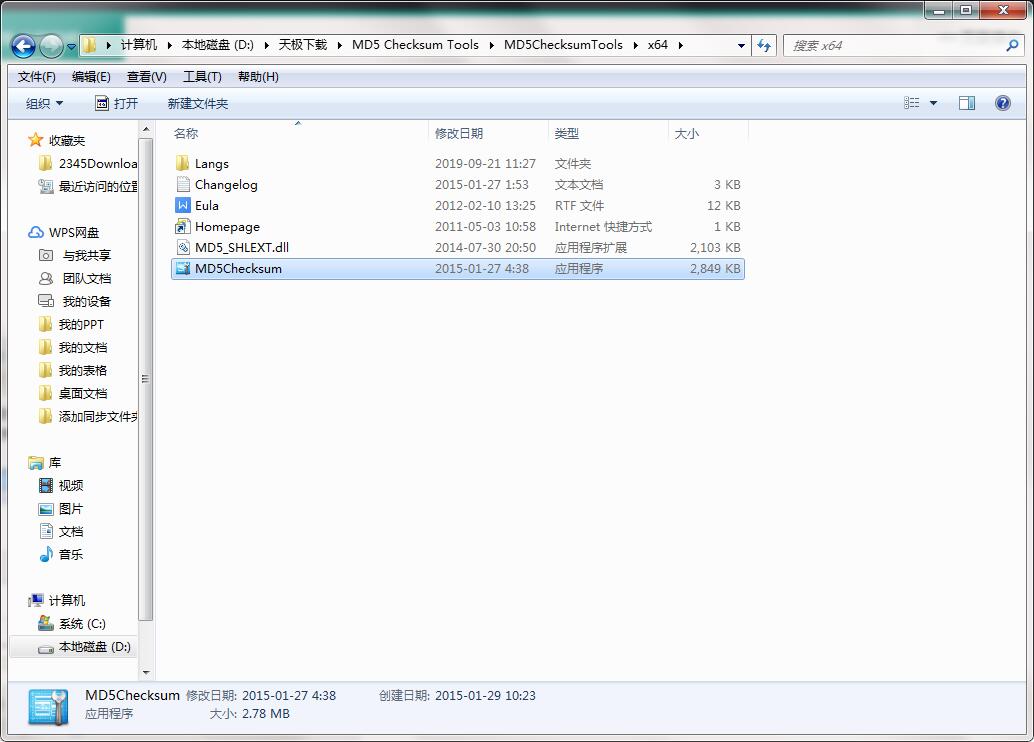The image size is (1034, 742).
Task: Open the 桌面文档 folder
Action: click(73, 394)
